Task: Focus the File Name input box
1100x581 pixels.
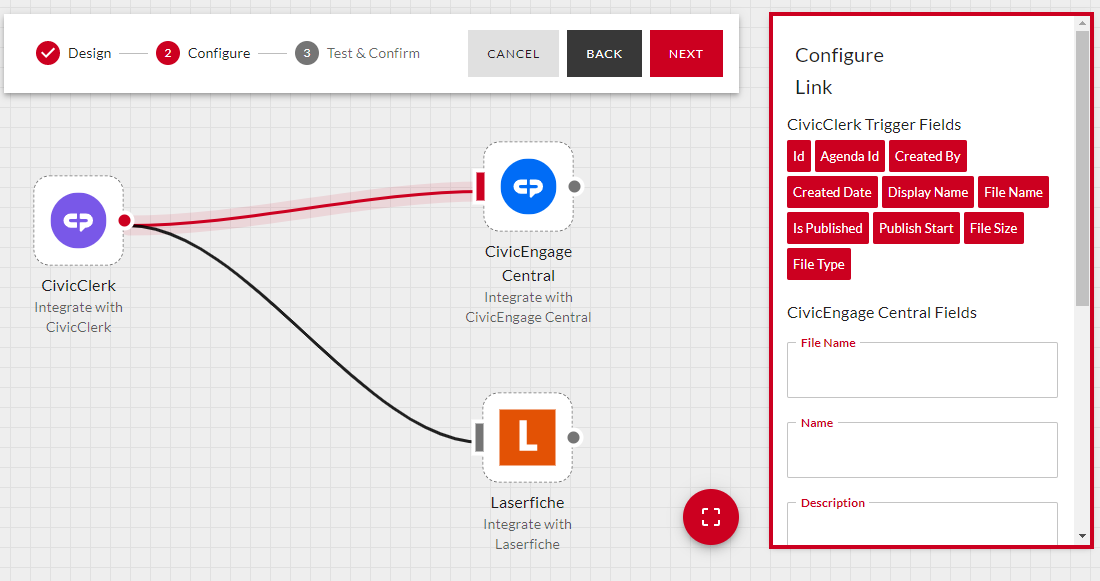Action: click(x=922, y=370)
